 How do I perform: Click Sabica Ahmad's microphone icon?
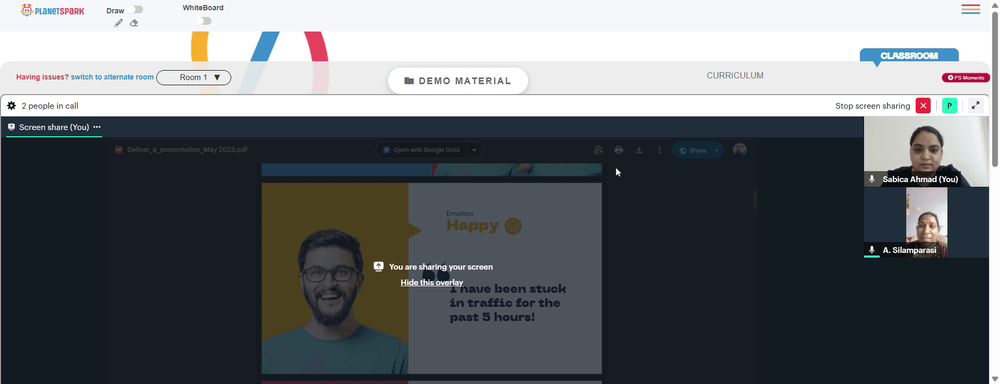[x=872, y=179]
